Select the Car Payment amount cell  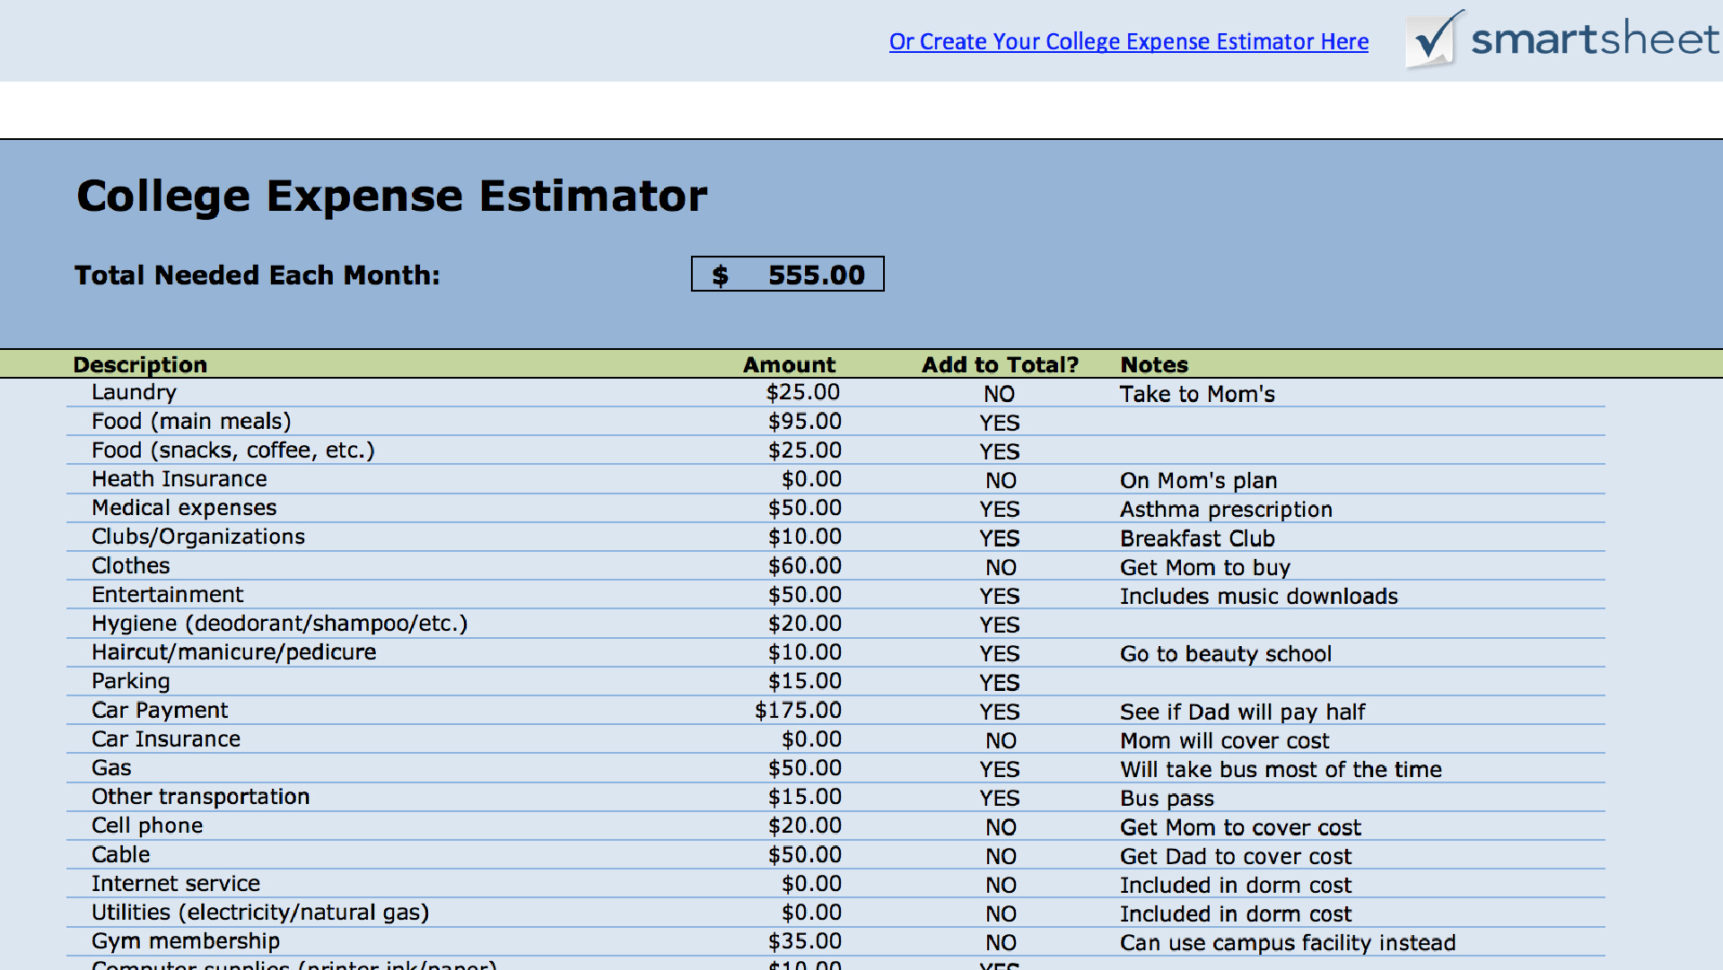click(797, 710)
